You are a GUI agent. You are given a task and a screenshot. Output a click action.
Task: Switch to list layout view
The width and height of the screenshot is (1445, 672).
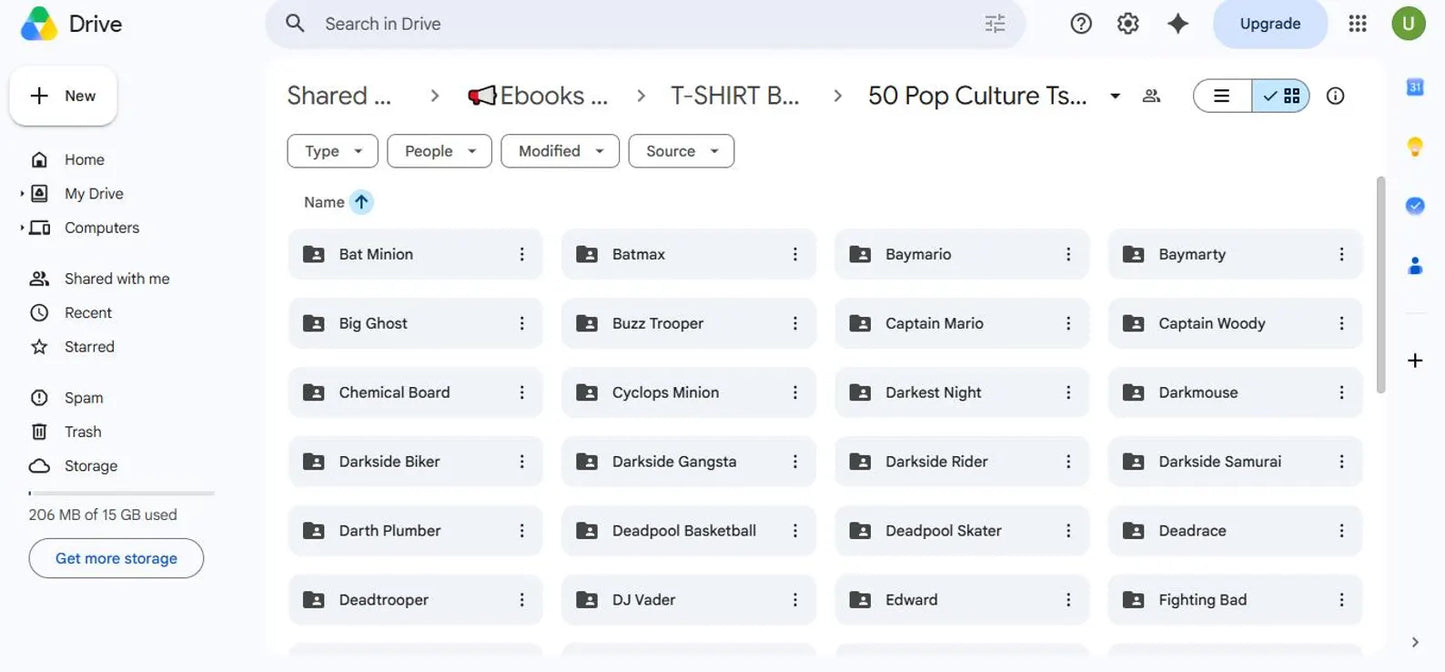1222,96
